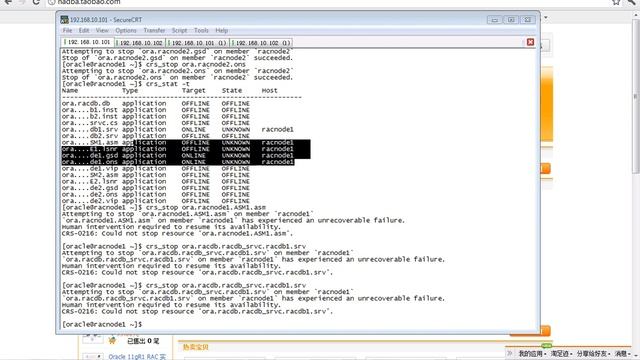Screen dimensions: 640x360
Task: Click the crs_stat -t command line
Action: point(126,84)
